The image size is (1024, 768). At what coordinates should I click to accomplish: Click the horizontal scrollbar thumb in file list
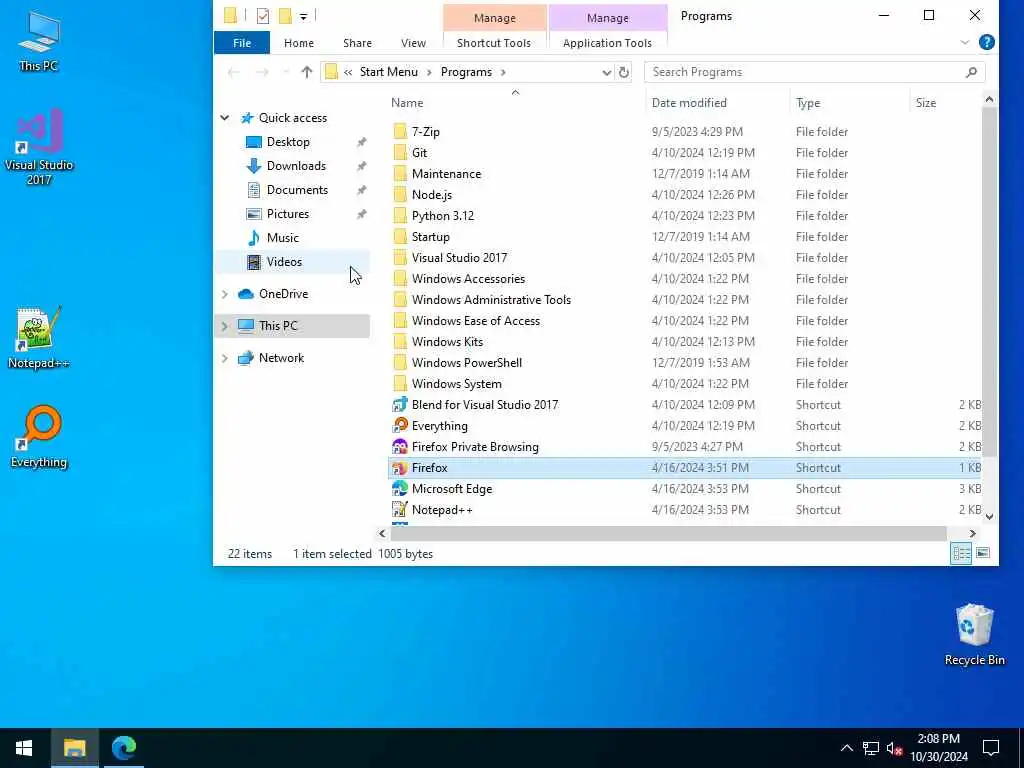[x=668, y=534]
